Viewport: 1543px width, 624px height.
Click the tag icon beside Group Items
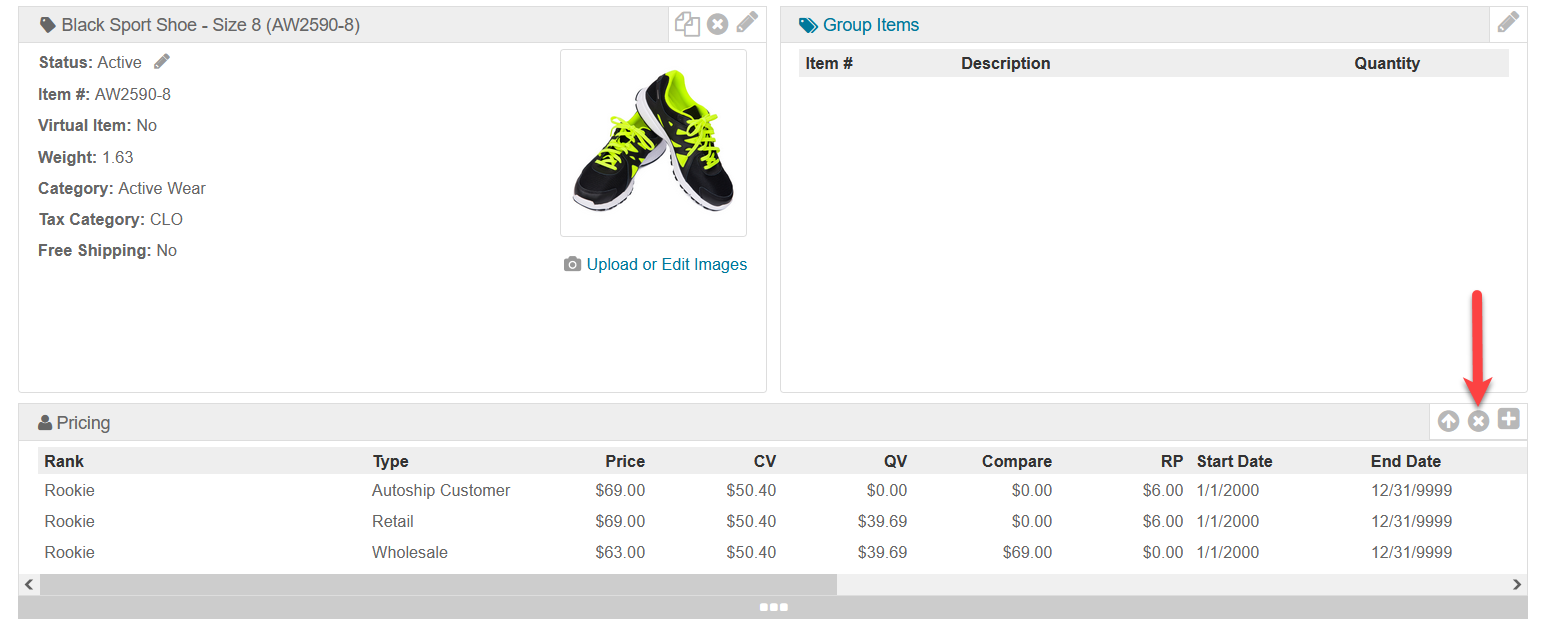(x=808, y=25)
